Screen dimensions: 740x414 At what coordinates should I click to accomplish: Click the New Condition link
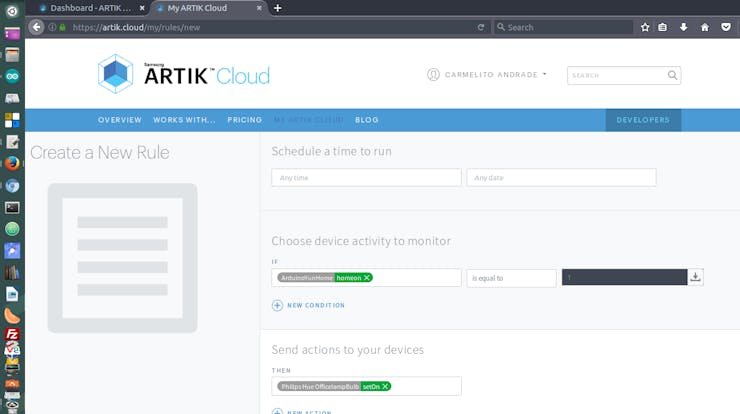point(316,305)
